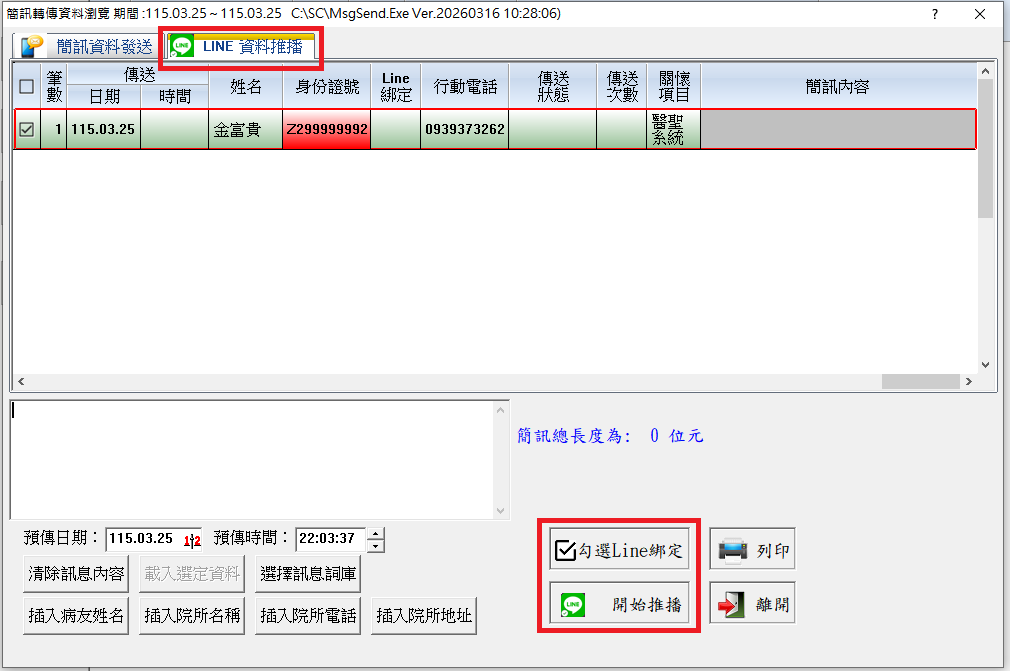Insert patient name with 插入病友姓名

coord(76,615)
